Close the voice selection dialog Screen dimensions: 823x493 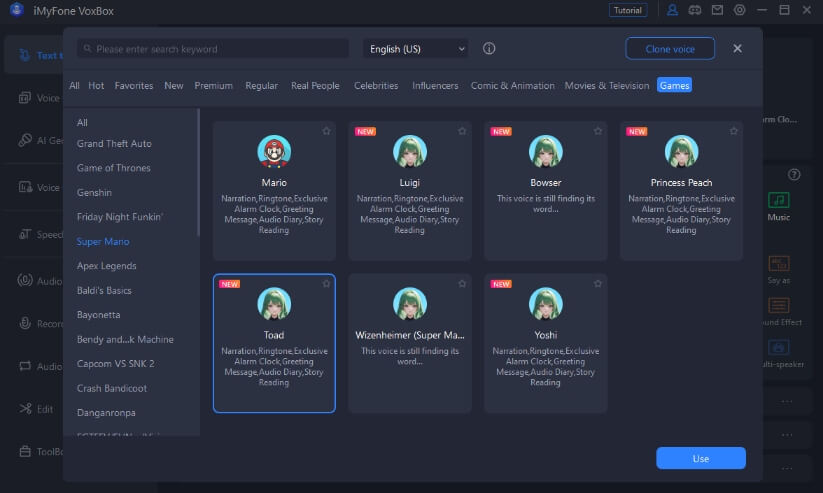coord(737,48)
